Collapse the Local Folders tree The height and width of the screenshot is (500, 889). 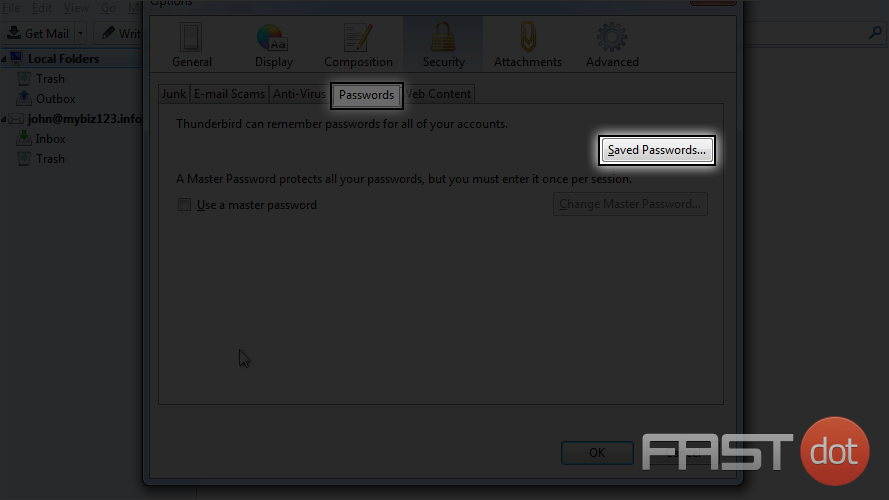pyautogui.click(x=4, y=59)
